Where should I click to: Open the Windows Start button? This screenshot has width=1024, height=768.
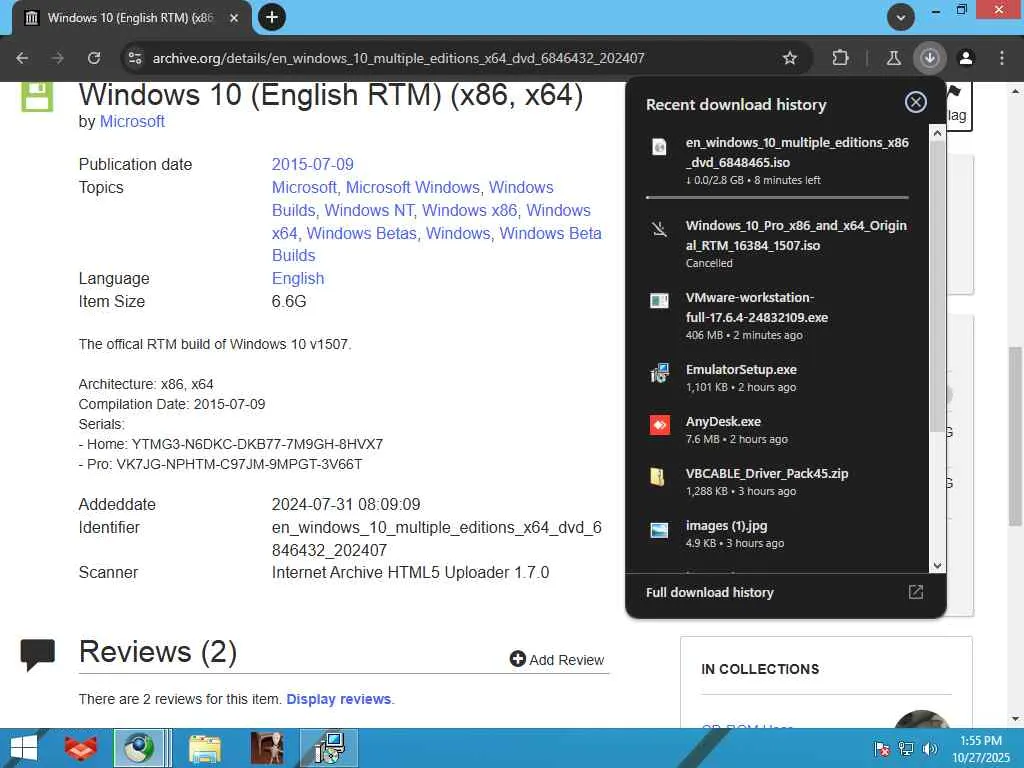coord(24,748)
